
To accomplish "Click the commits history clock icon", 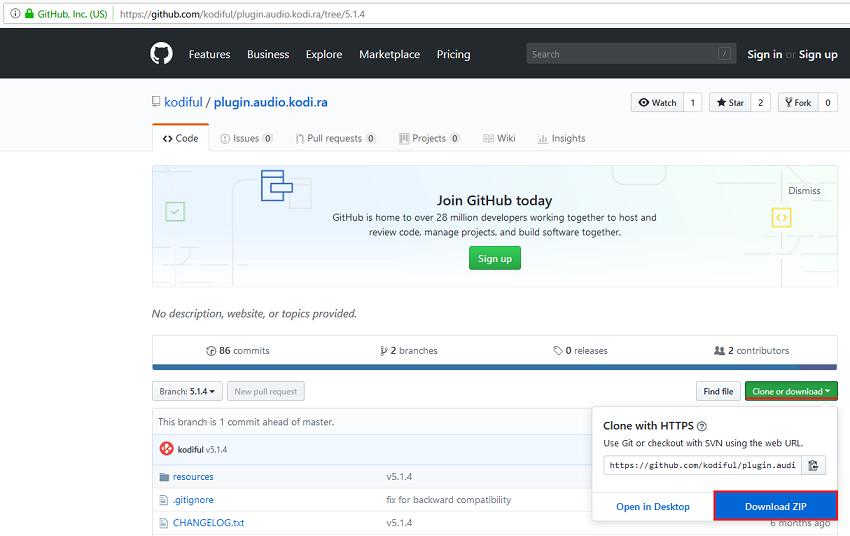I will pos(211,351).
